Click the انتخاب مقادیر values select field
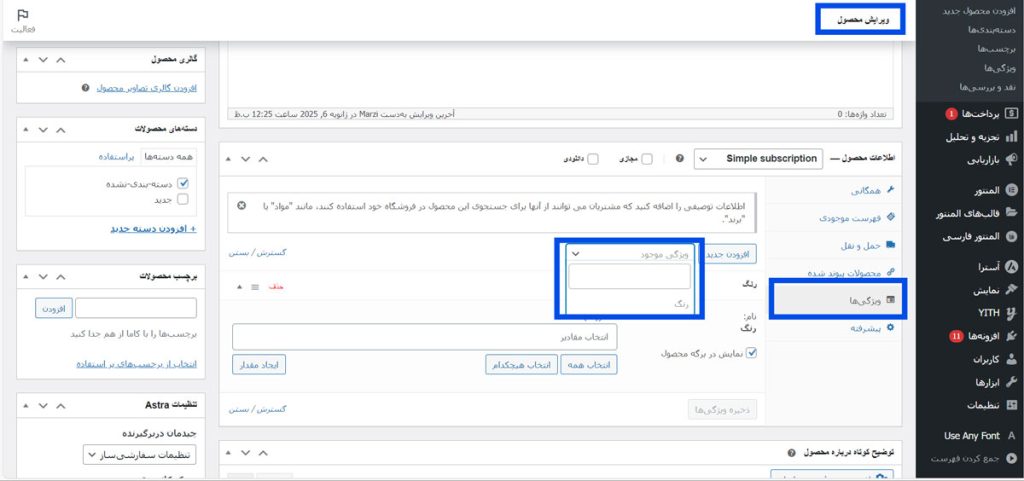1024x481 pixels. [x=424, y=337]
